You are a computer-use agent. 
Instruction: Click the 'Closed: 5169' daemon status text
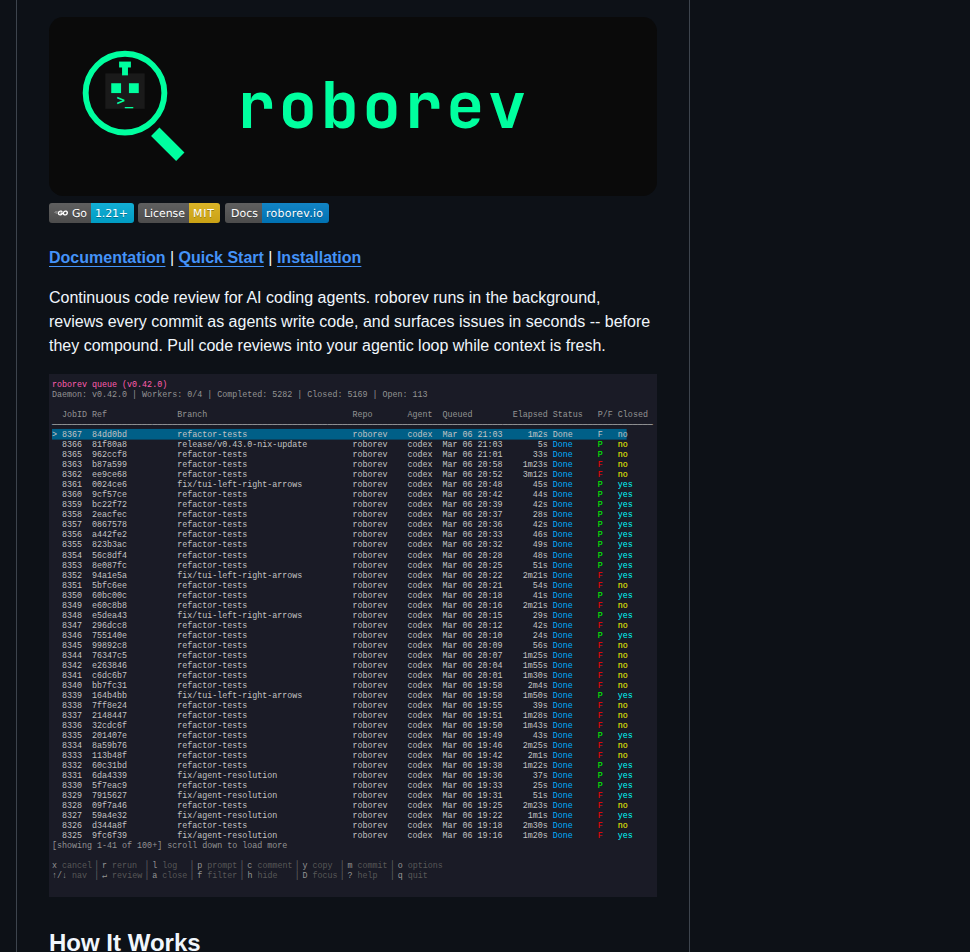tap(337, 394)
